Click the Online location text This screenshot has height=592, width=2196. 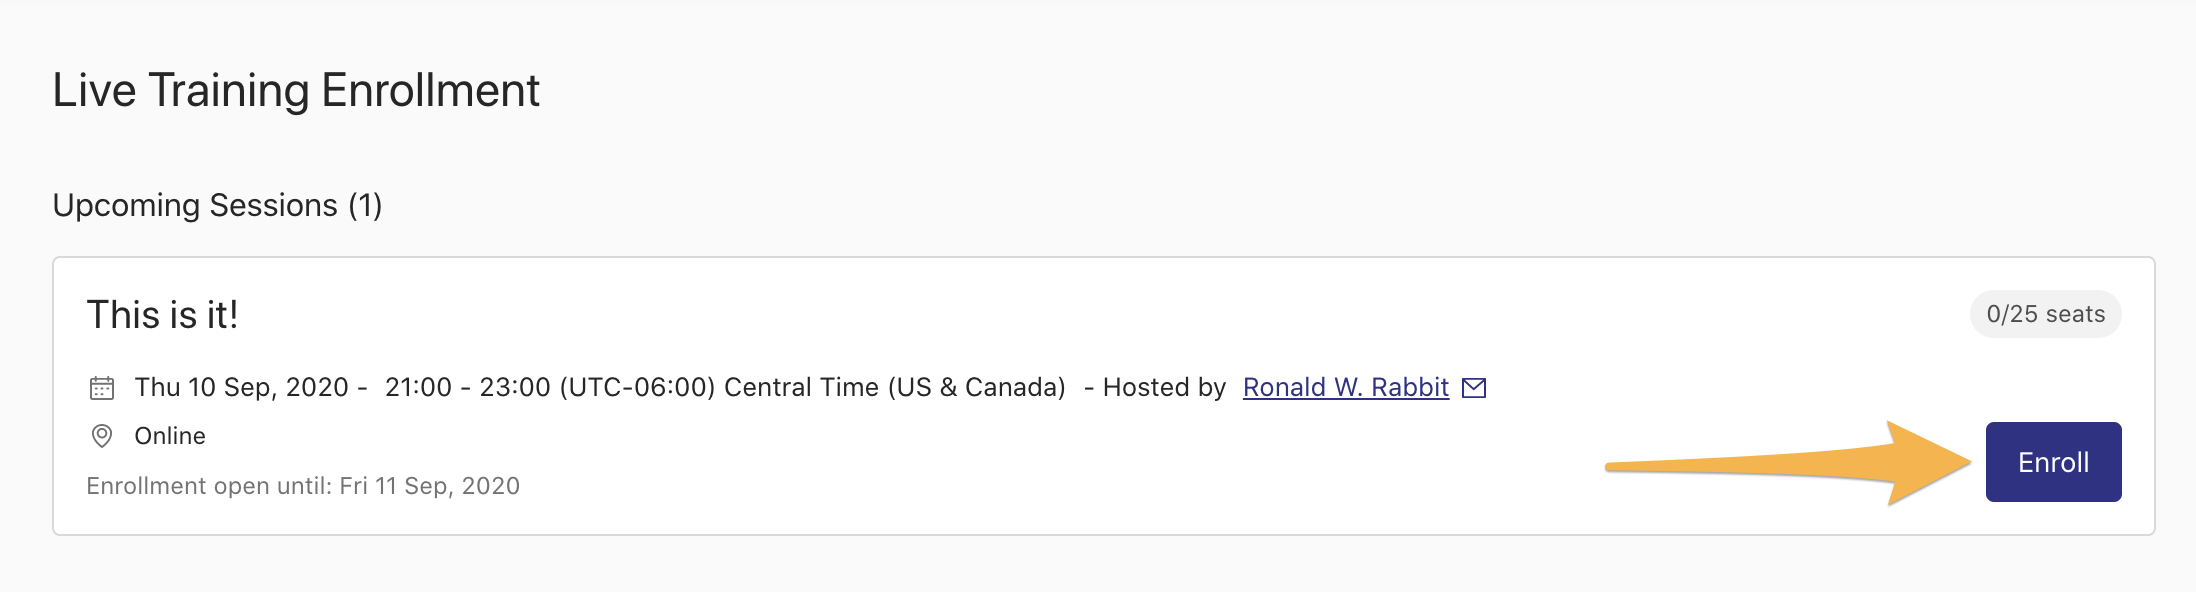coord(170,436)
